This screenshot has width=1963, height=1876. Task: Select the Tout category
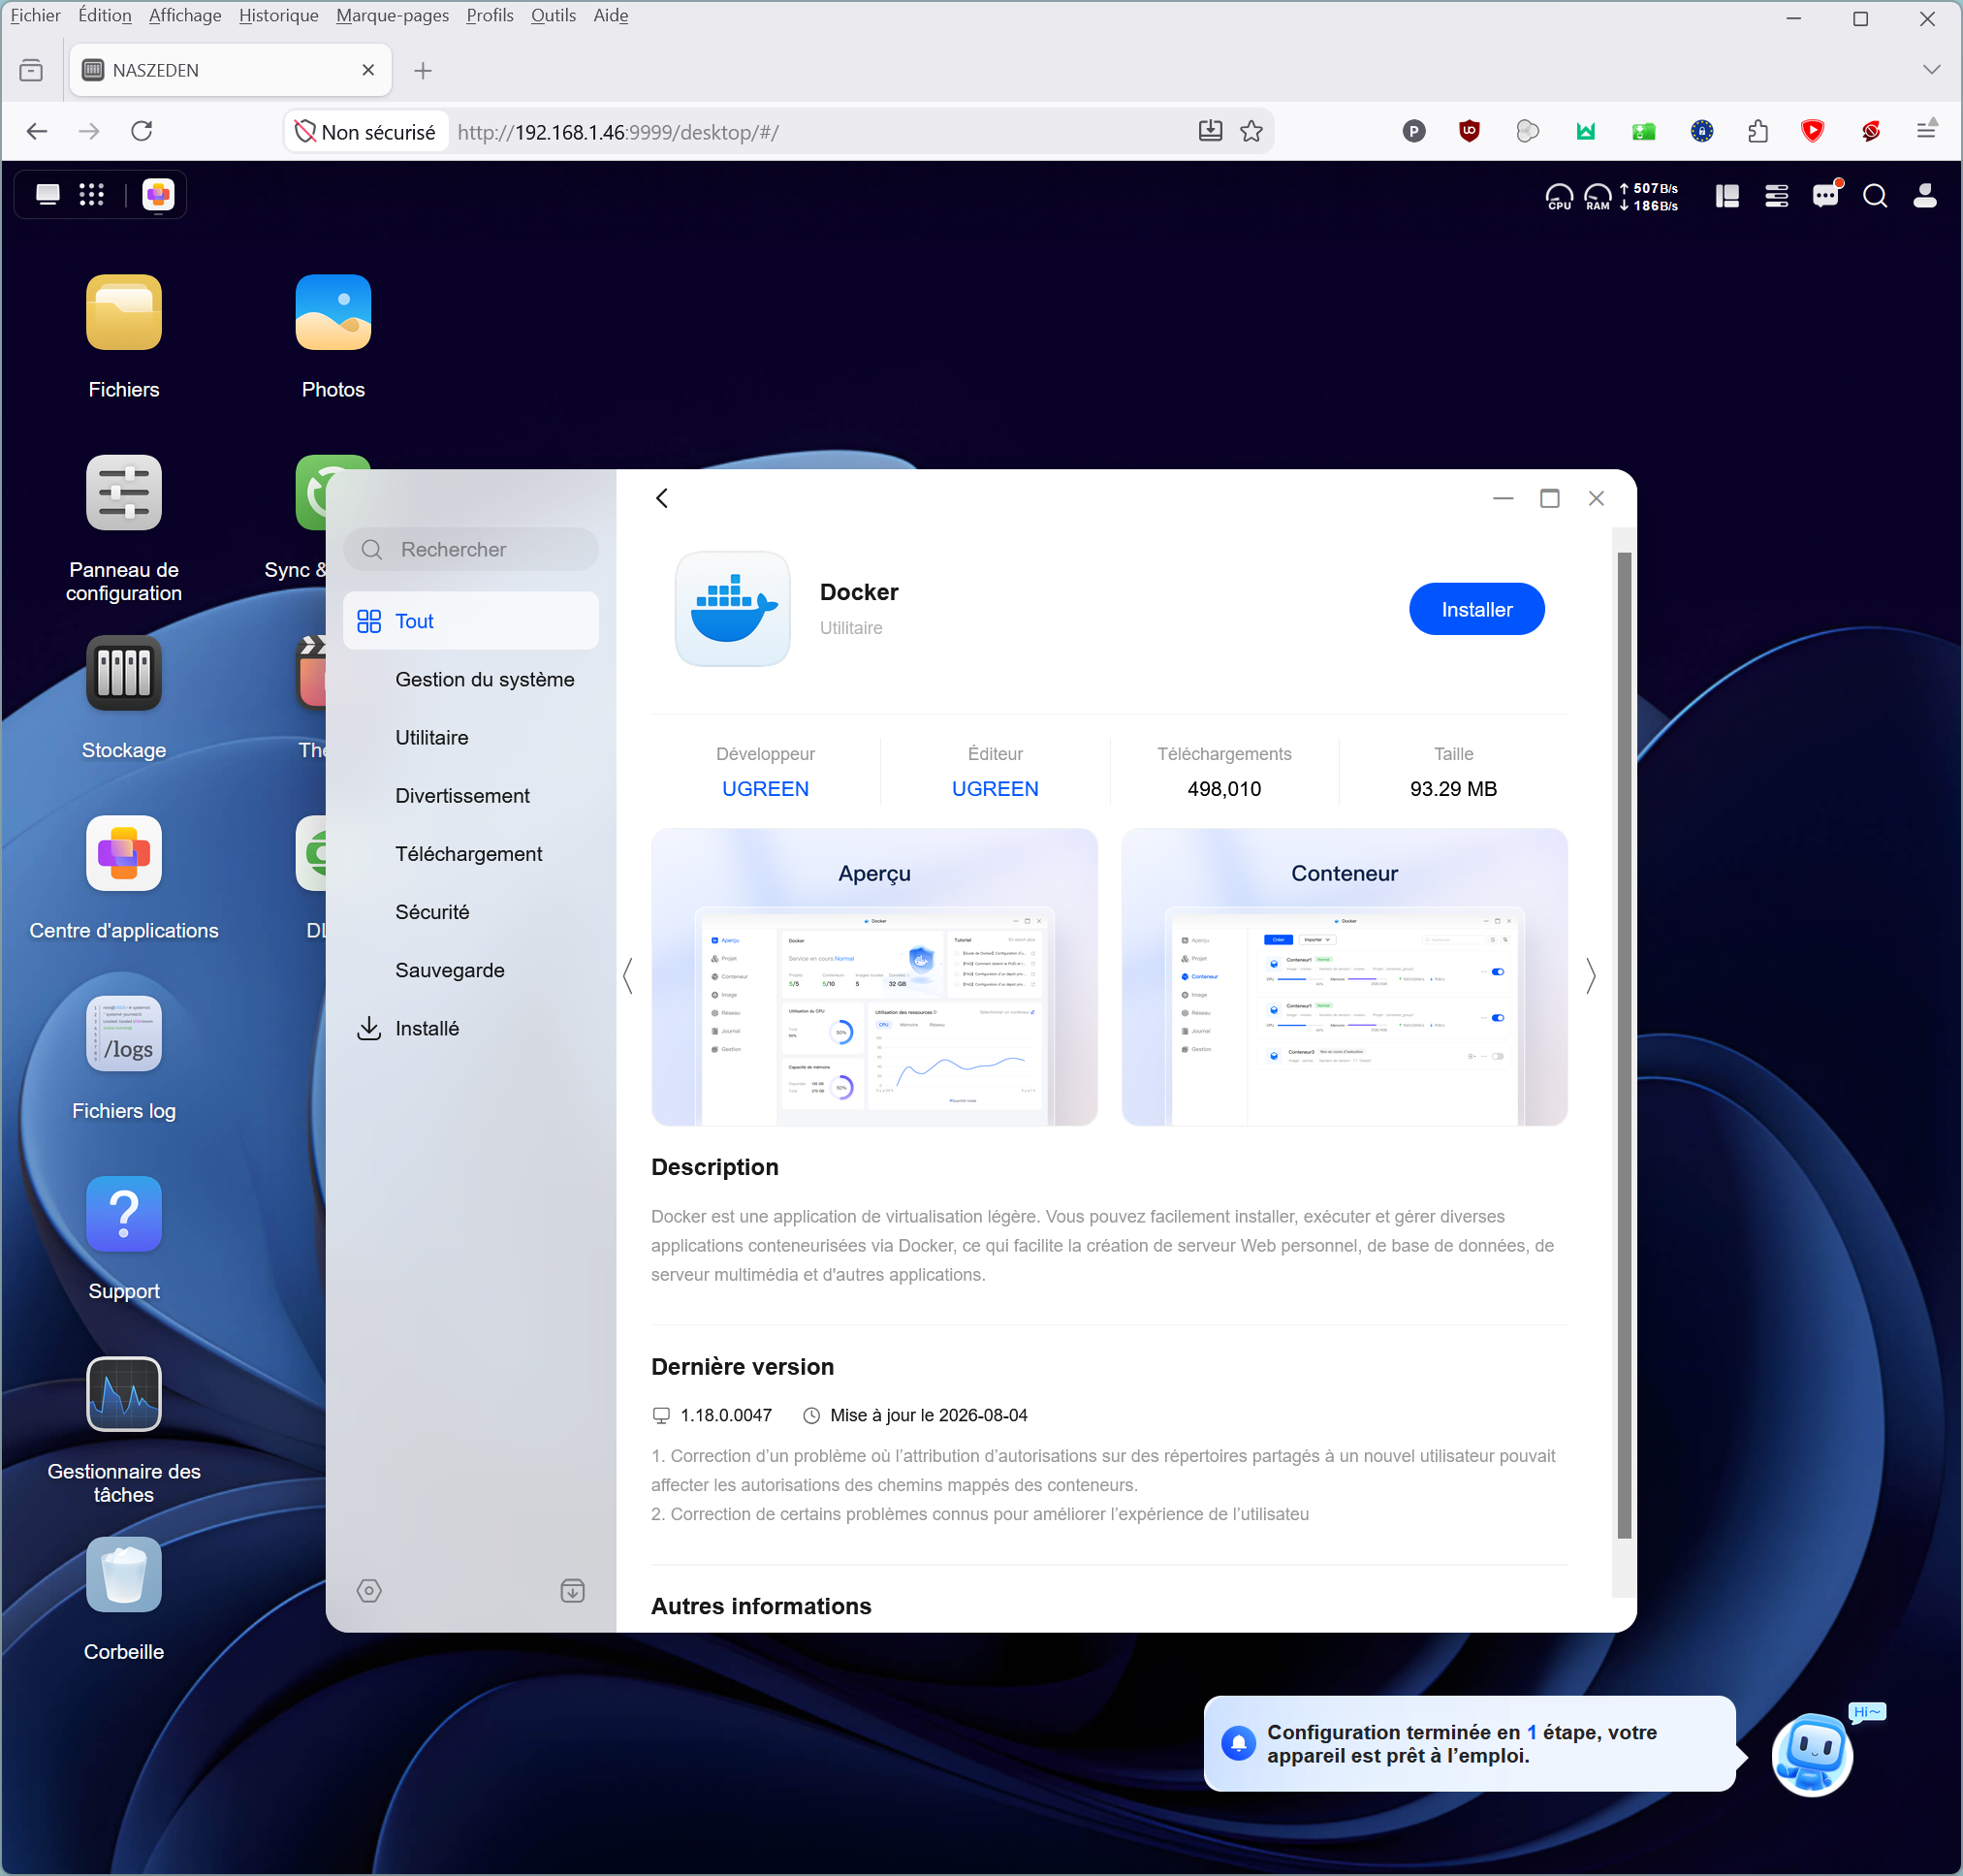(471, 621)
